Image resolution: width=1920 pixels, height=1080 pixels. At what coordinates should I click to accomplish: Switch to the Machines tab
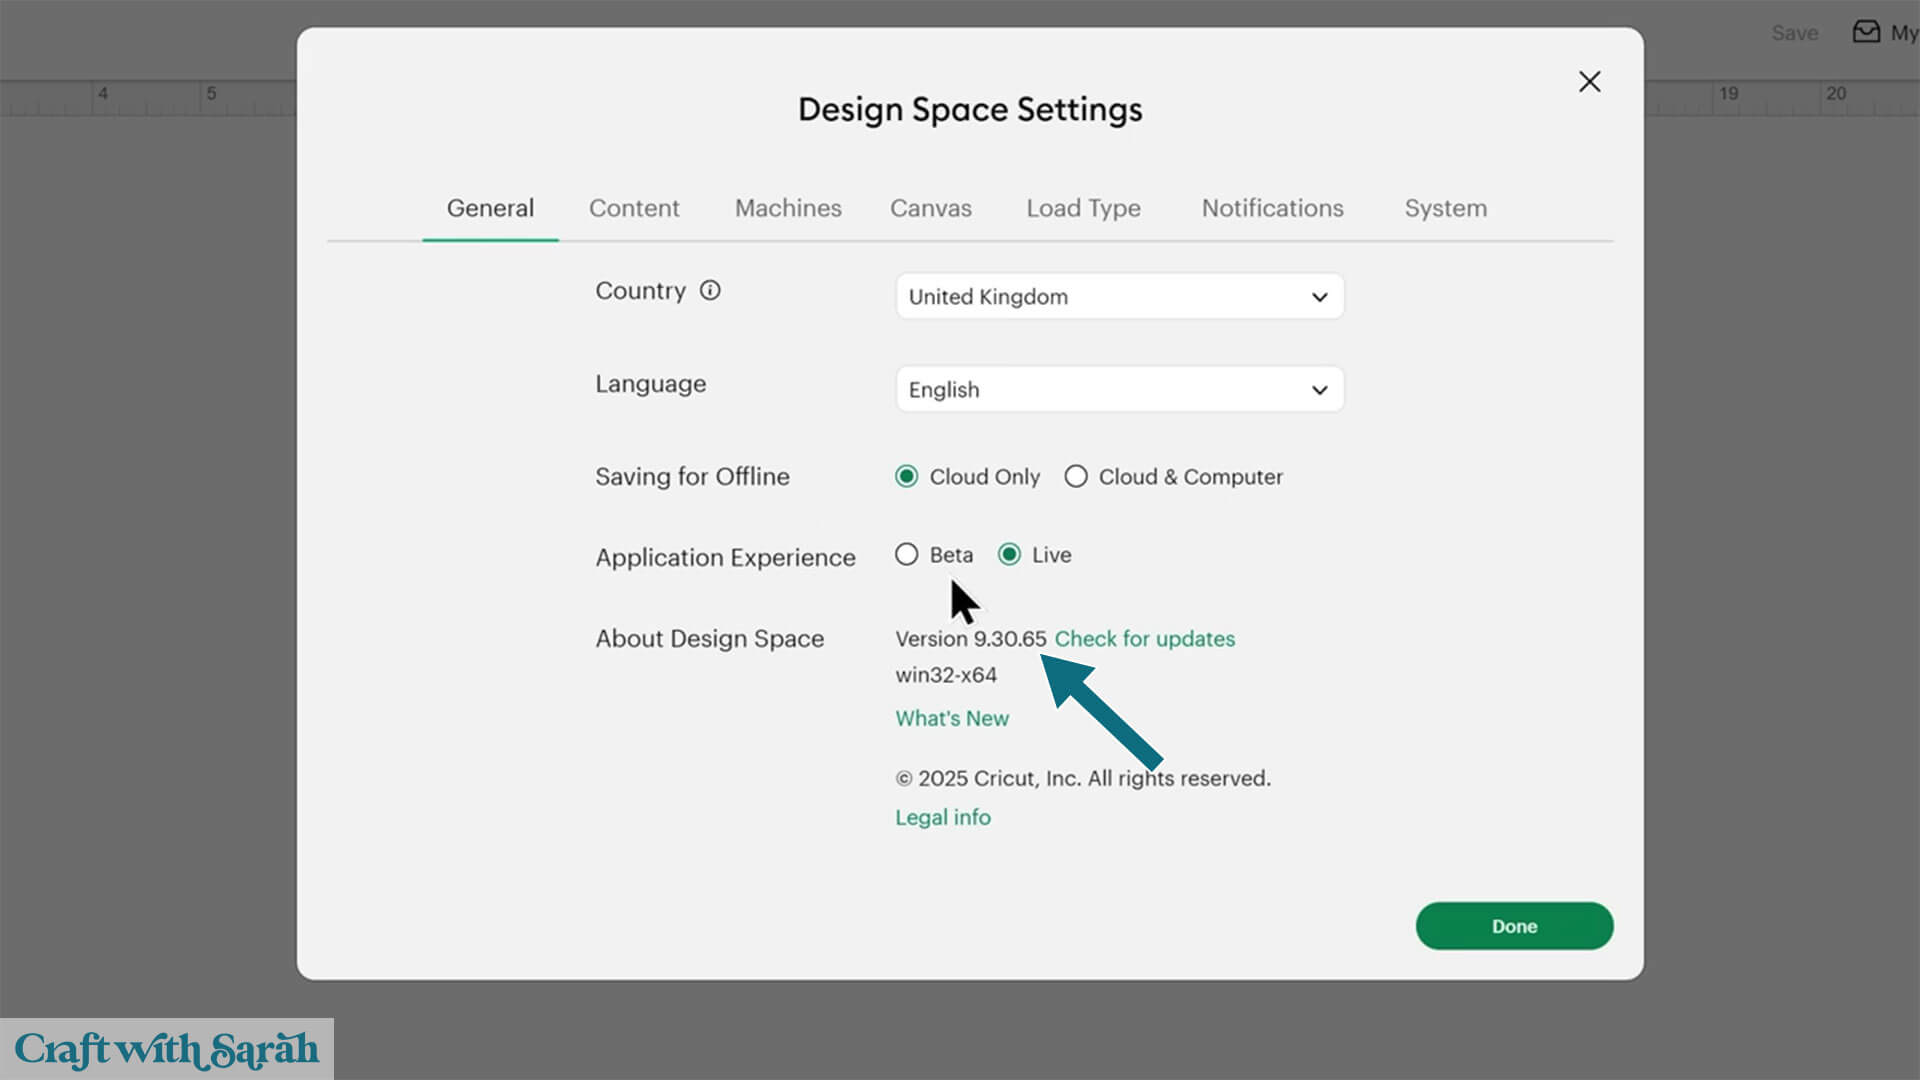[x=788, y=208]
